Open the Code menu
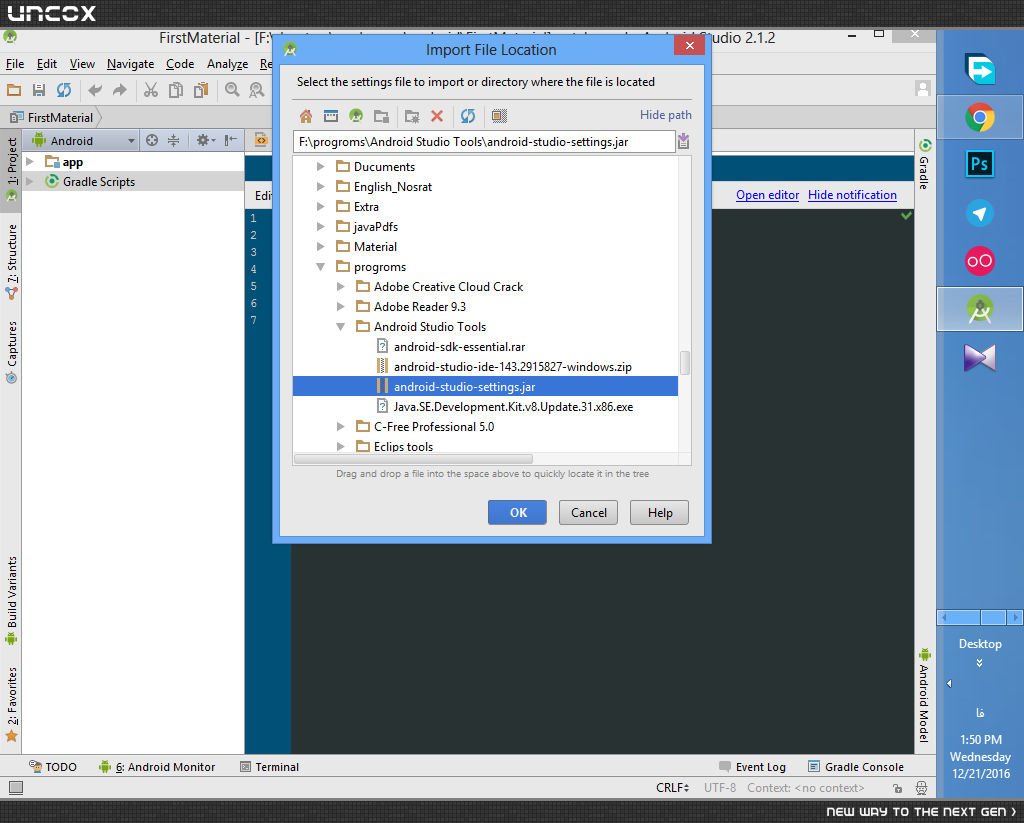Screen dimensions: 1024x823 180,64
